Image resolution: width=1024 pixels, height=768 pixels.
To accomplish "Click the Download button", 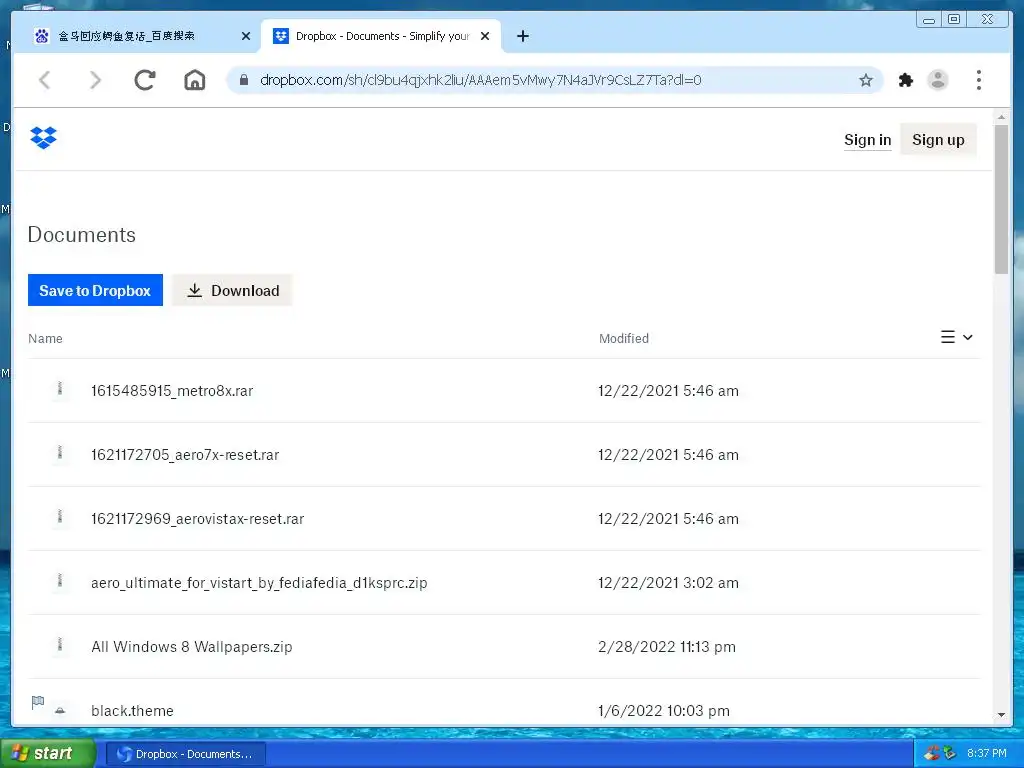I will [232, 290].
